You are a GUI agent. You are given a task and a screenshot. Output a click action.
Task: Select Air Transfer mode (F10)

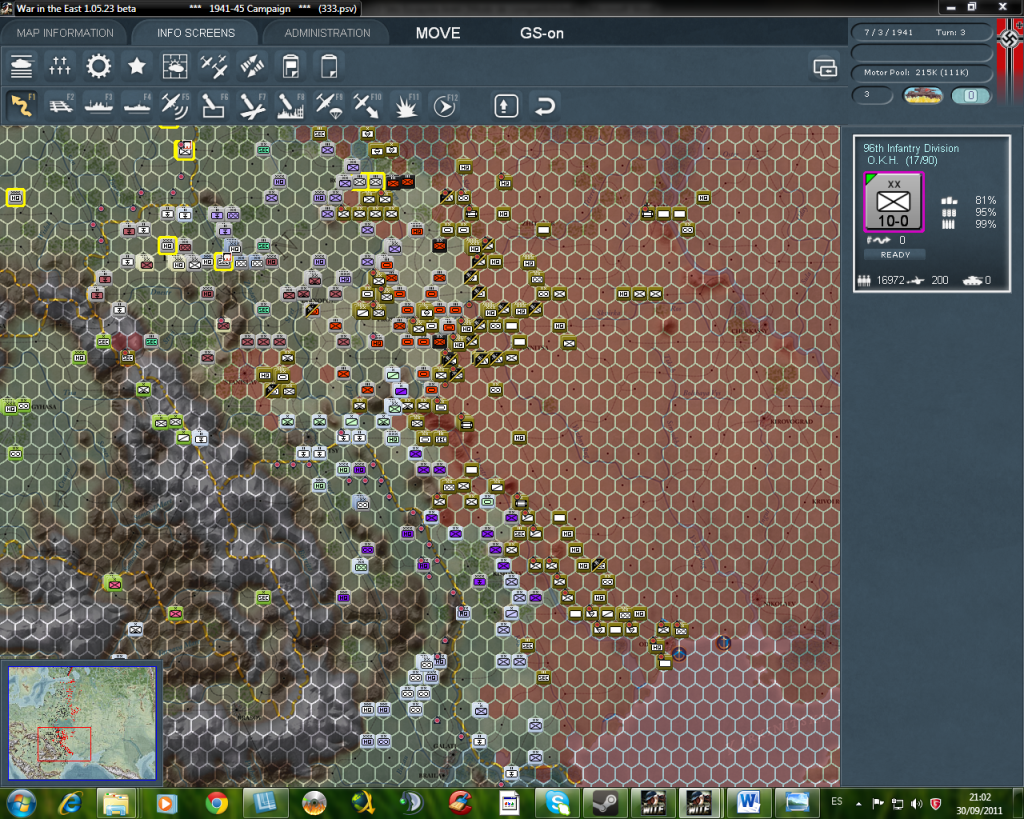coord(367,105)
